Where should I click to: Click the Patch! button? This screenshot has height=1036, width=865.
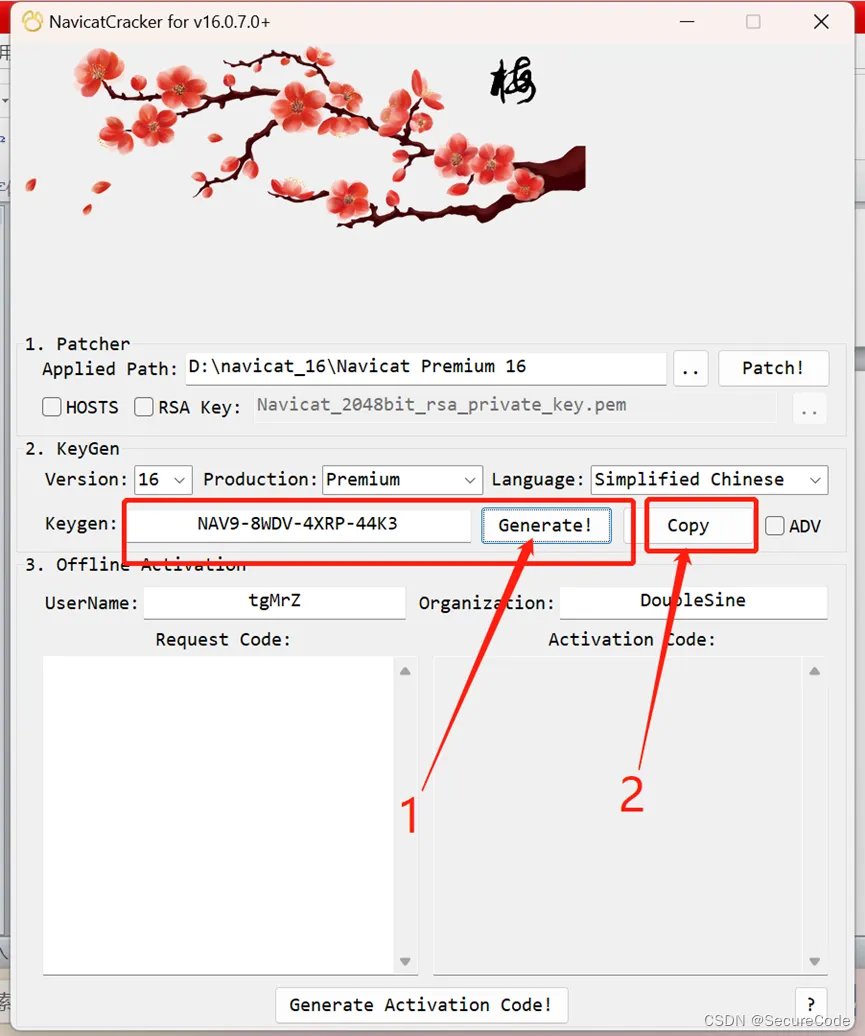tap(773, 368)
